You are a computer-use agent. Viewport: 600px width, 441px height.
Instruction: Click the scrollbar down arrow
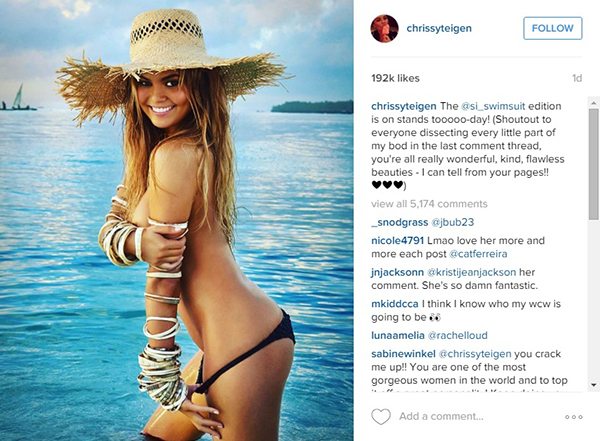pyautogui.click(x=593, y=385)
